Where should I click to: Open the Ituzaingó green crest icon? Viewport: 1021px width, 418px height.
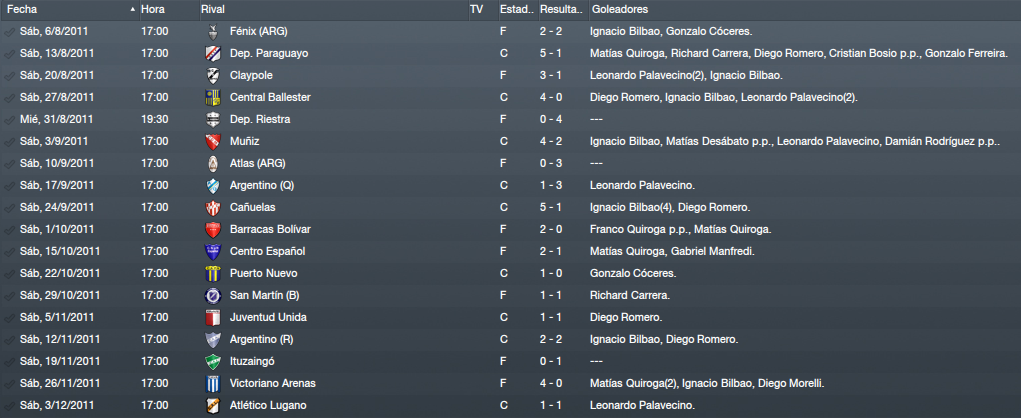pos(212,361)
